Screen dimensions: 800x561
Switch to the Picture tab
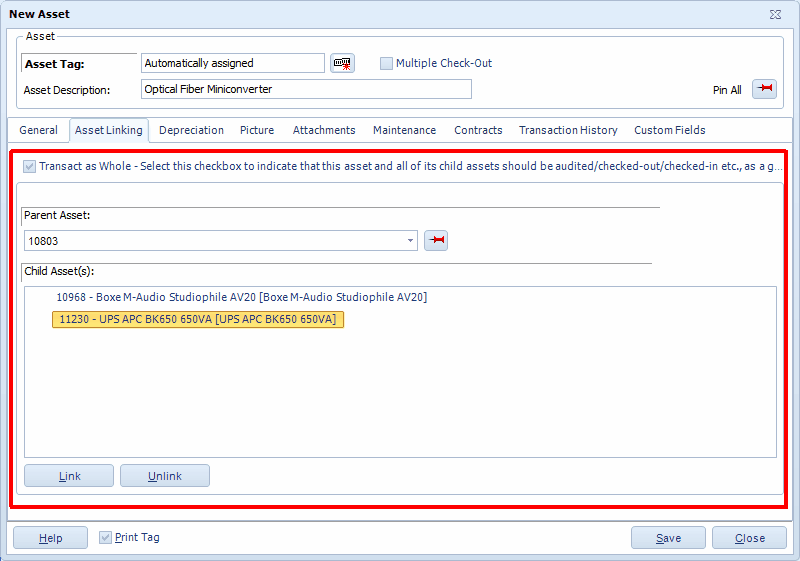tap(257, 130)
